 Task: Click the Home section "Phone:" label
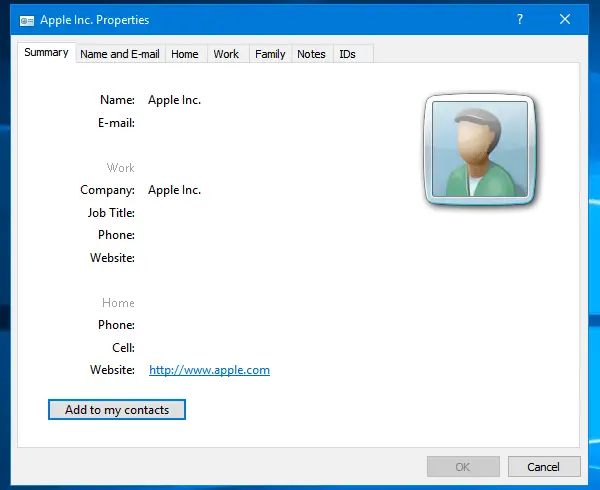(116, 325)
